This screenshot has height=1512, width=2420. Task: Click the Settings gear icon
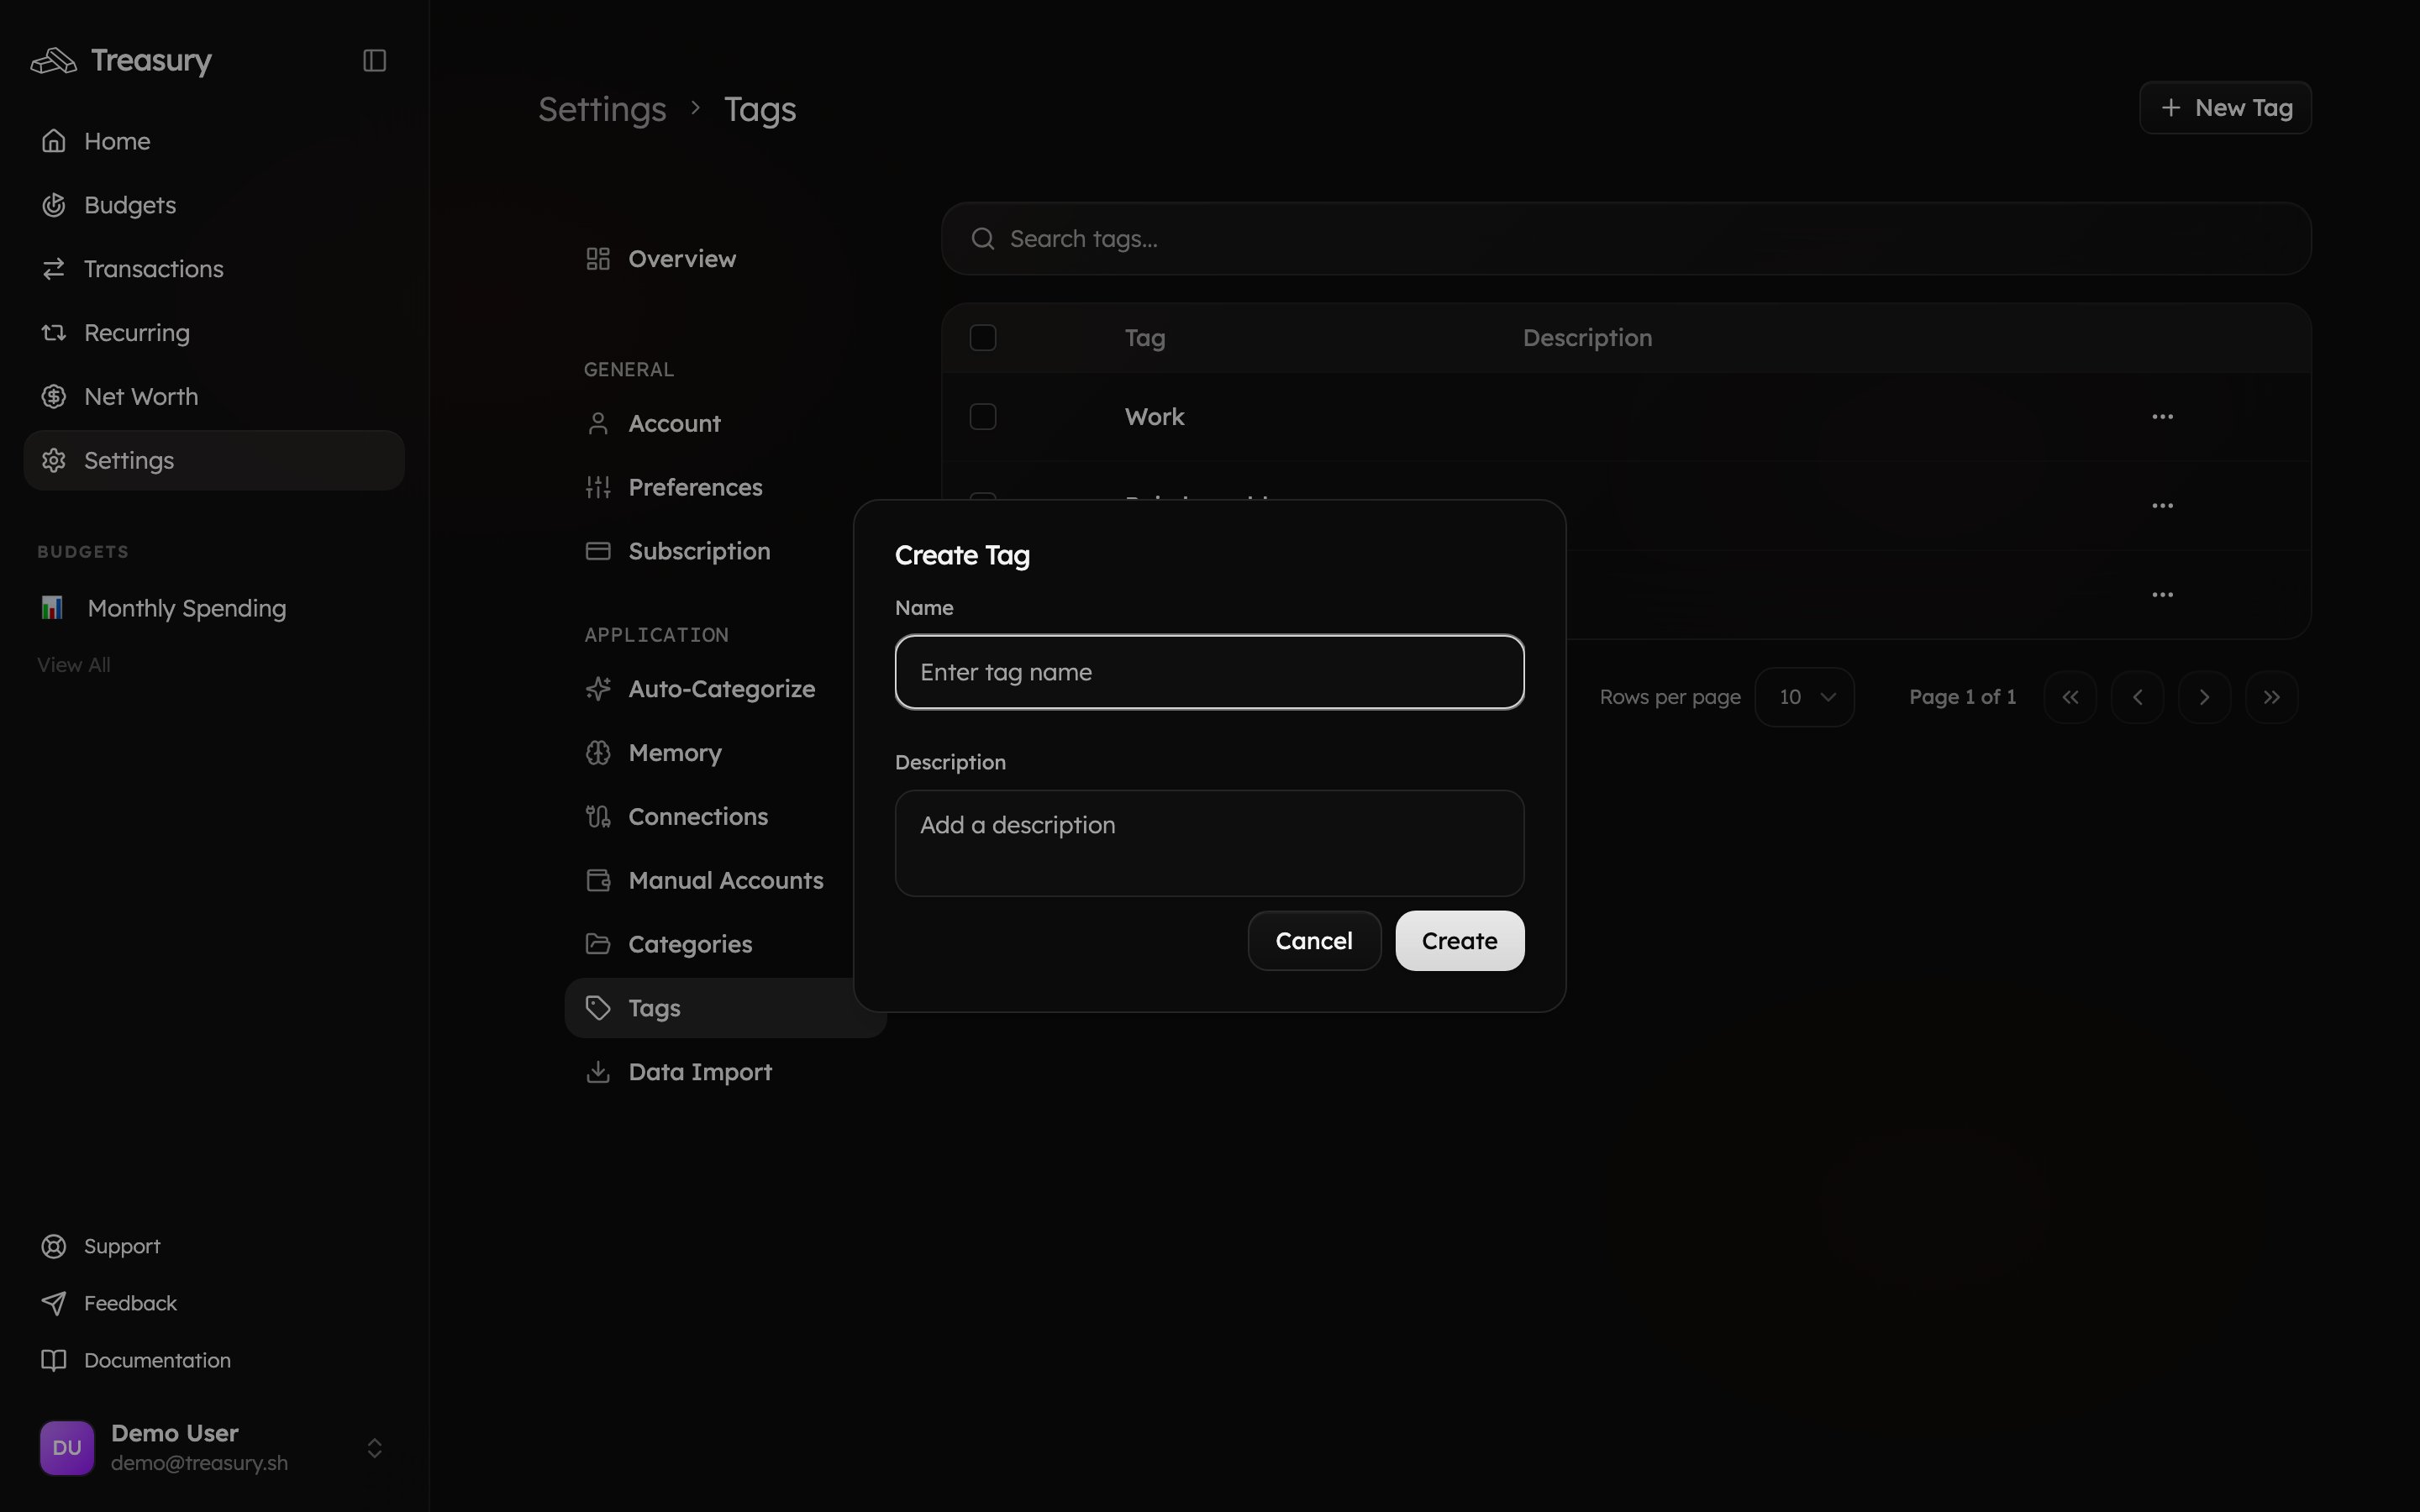(x=54, y=461)
